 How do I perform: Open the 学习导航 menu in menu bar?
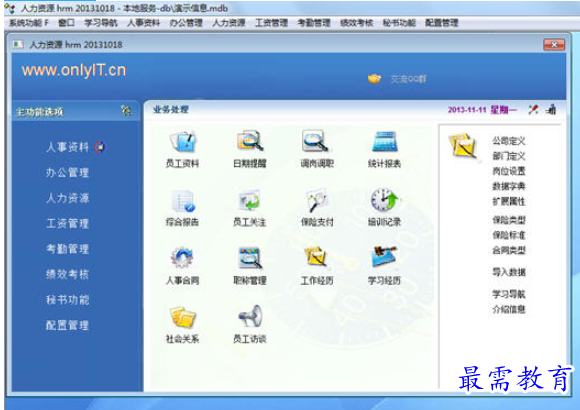coord(101,23)
